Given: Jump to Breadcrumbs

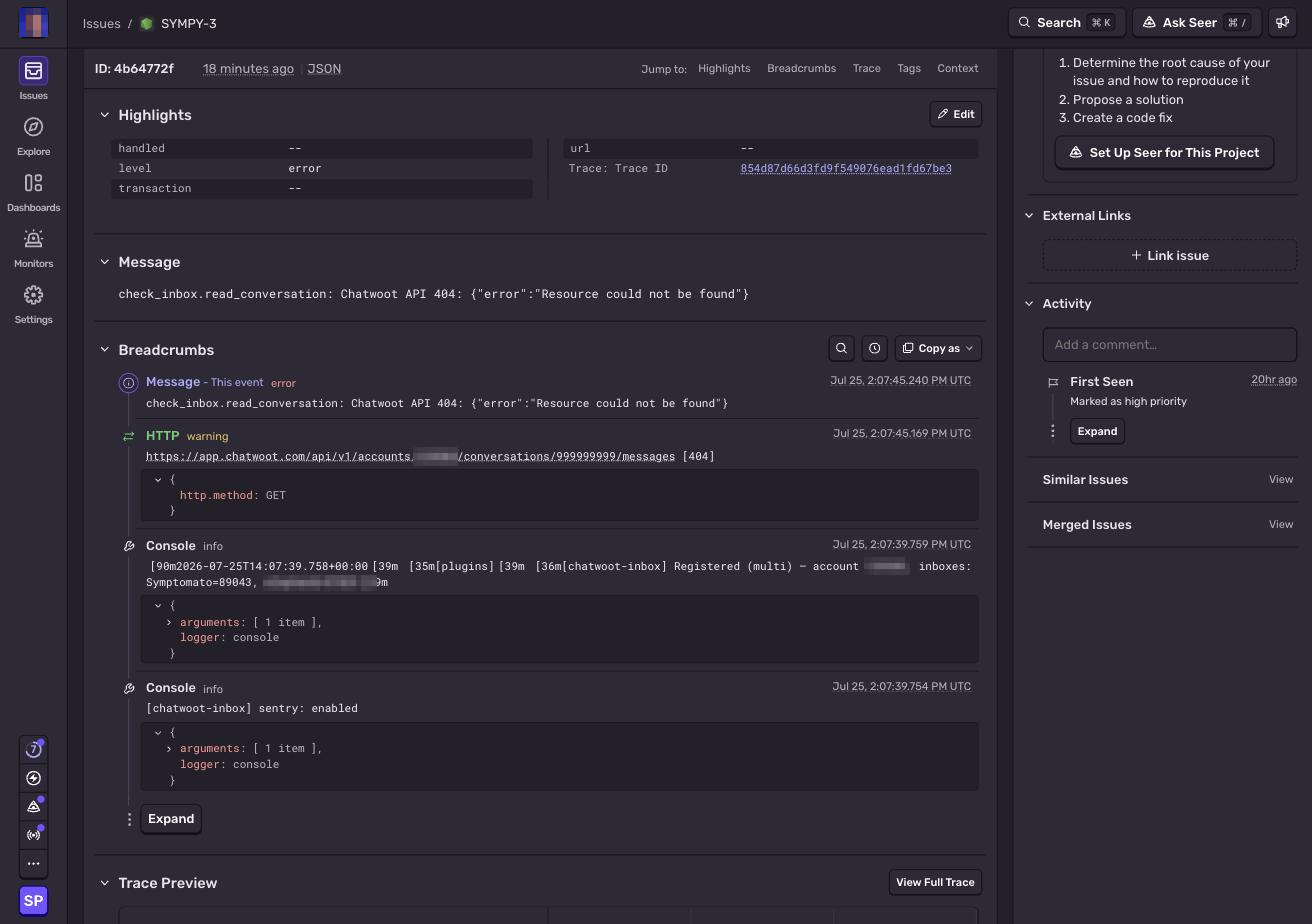Looking at the screenshot, I should point(801,68).
